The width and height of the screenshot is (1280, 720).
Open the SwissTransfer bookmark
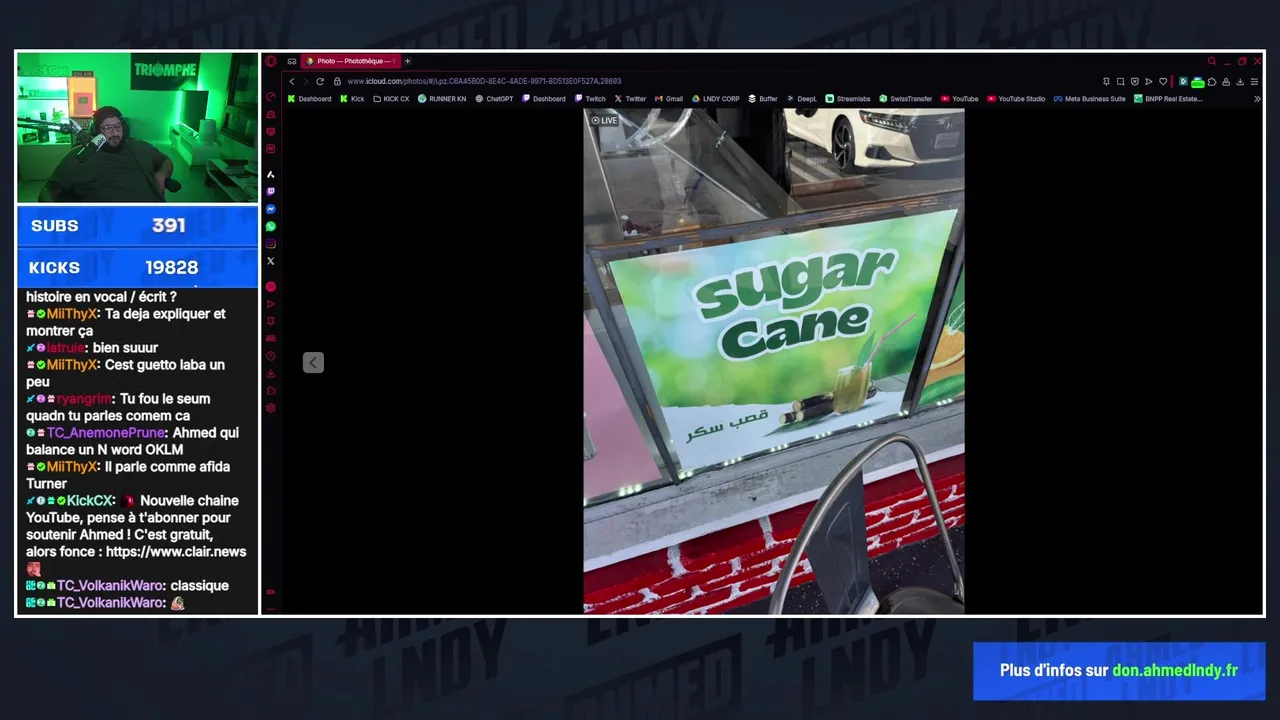[906, 99]
